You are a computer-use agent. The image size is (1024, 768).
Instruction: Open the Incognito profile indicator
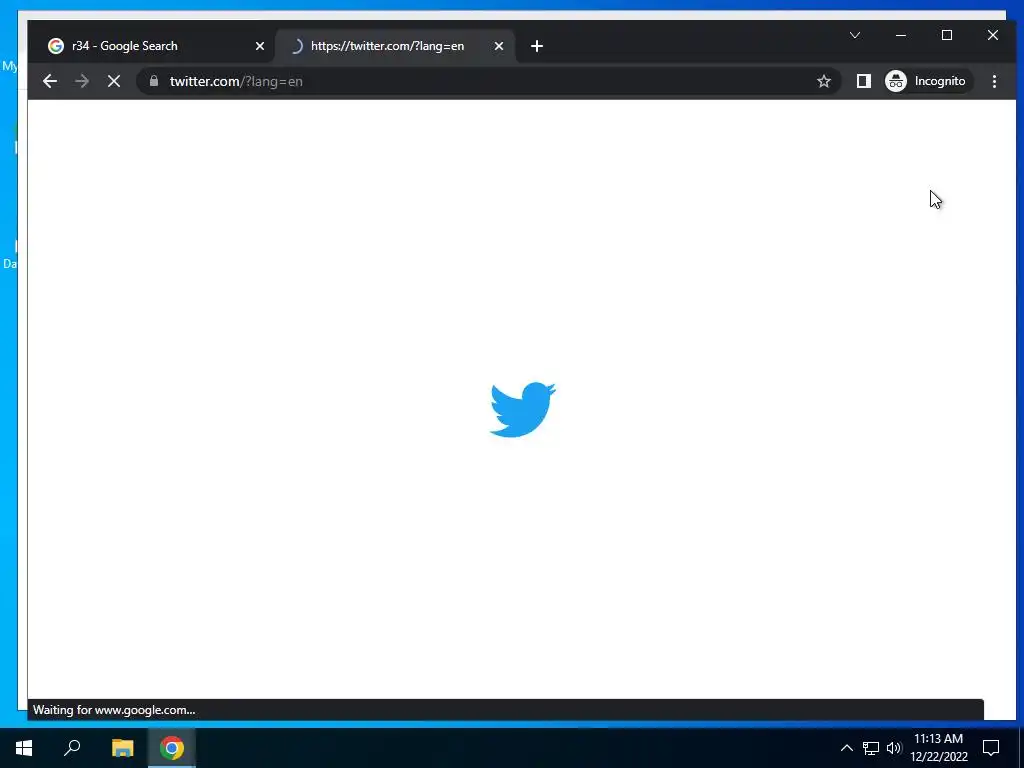[x=927, y=81]
